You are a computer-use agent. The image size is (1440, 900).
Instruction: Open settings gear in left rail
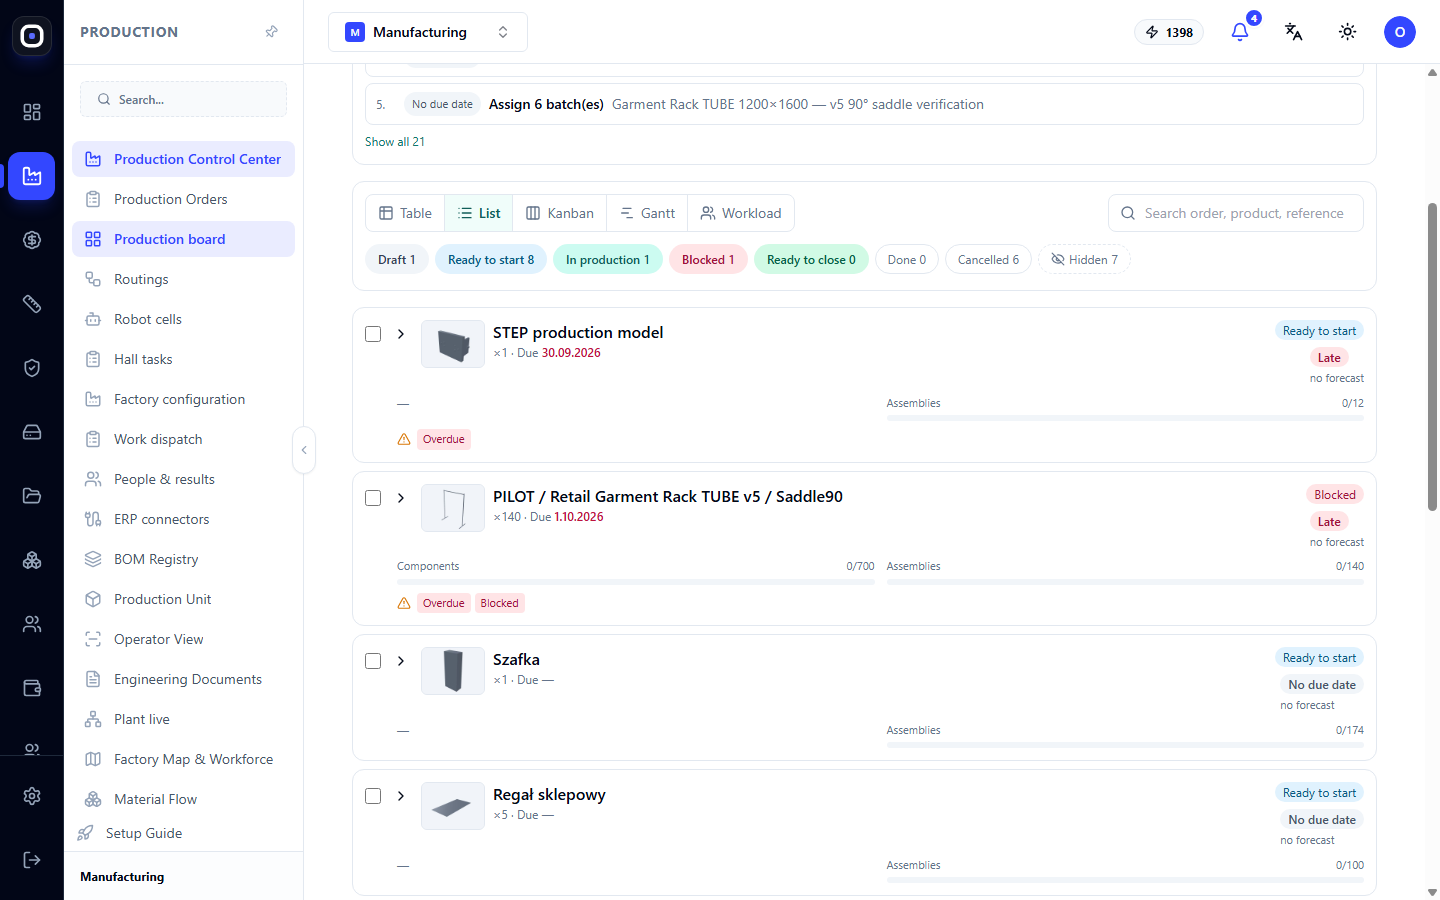(32, 796)
